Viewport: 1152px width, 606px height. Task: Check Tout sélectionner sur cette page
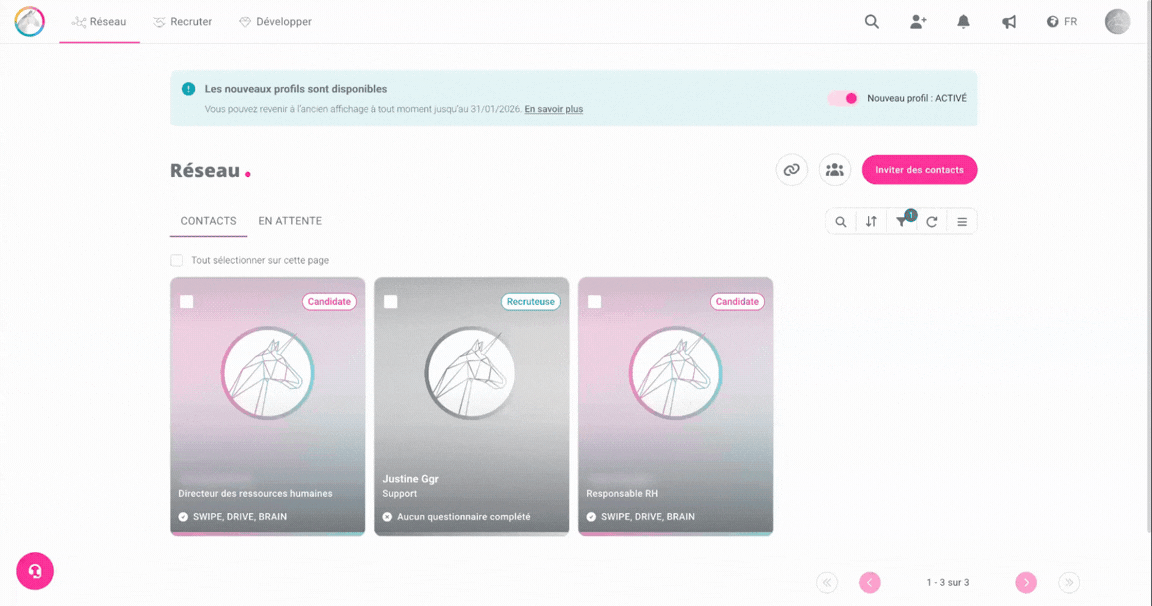tap(177, 260)
